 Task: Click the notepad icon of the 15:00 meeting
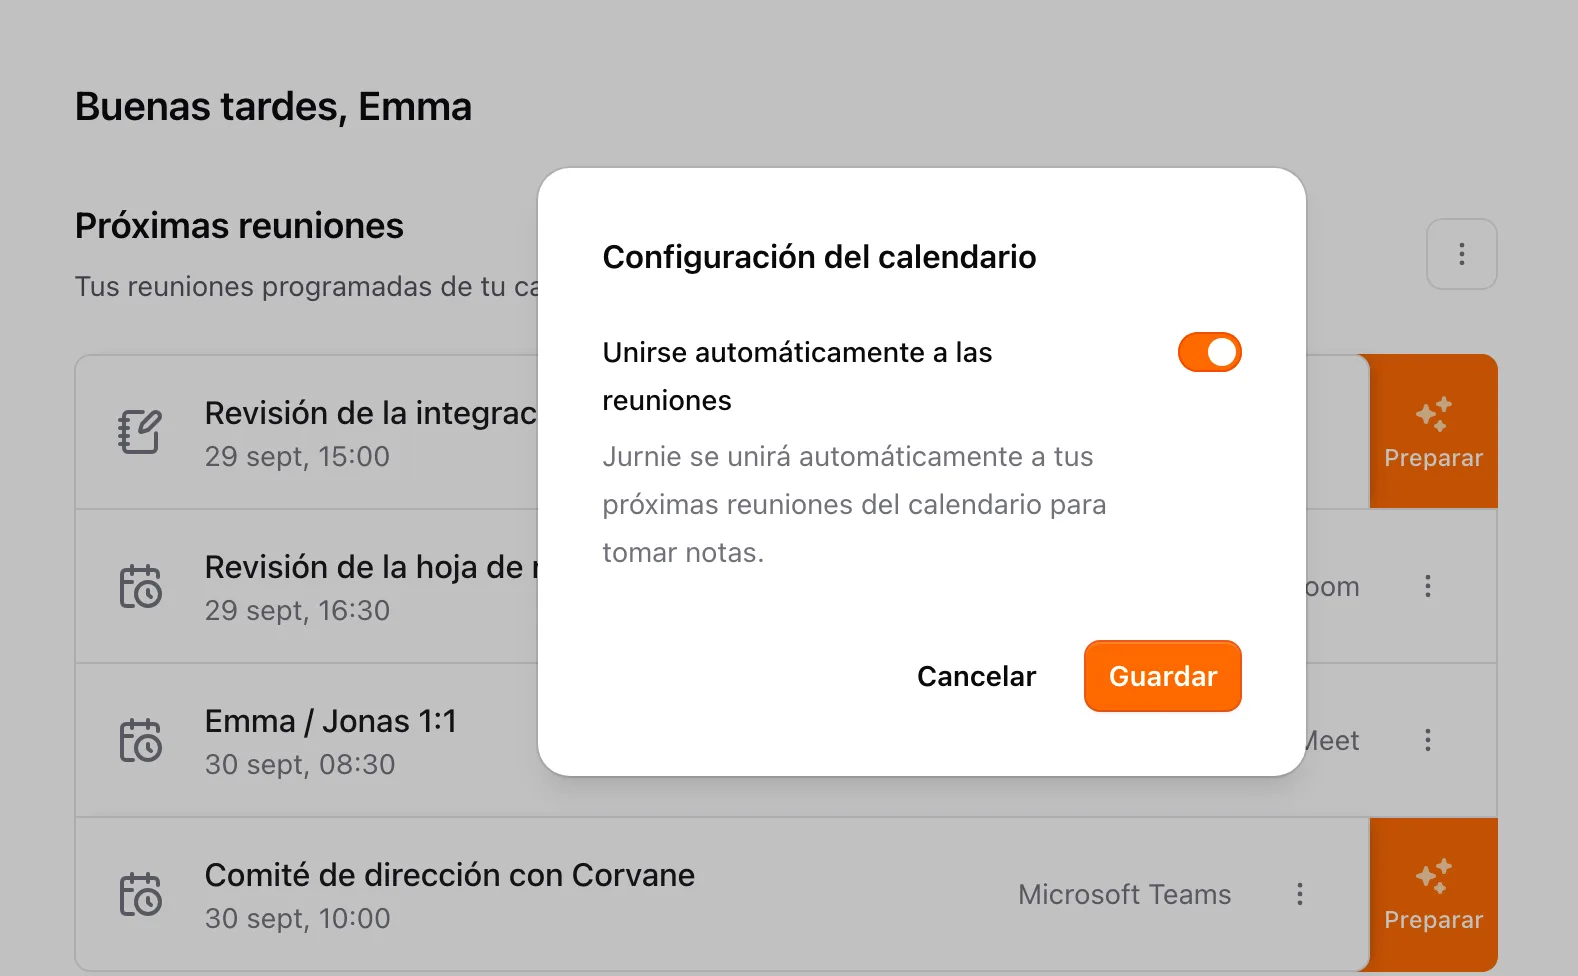coord(140,432)
